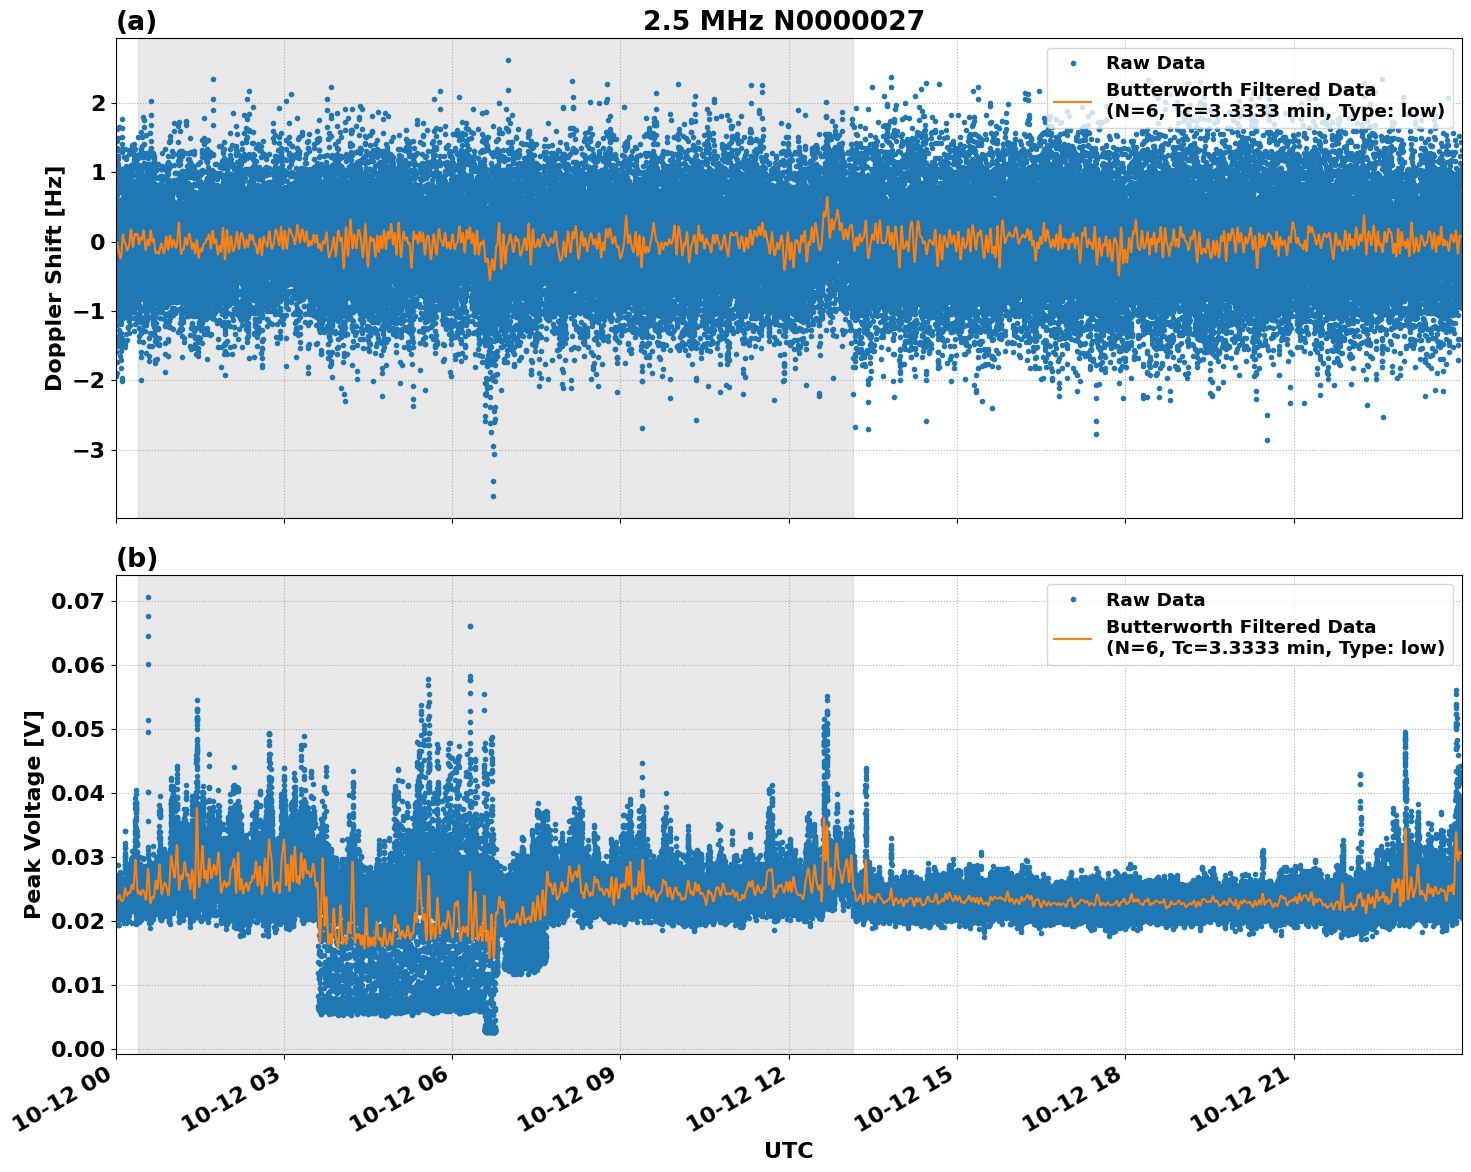Image resolution: width=1471 pixels, height=1172 pixels.
Task: Click the orange Butterworth line sample in panel (a) legend
Action: tap(1073, 101)
